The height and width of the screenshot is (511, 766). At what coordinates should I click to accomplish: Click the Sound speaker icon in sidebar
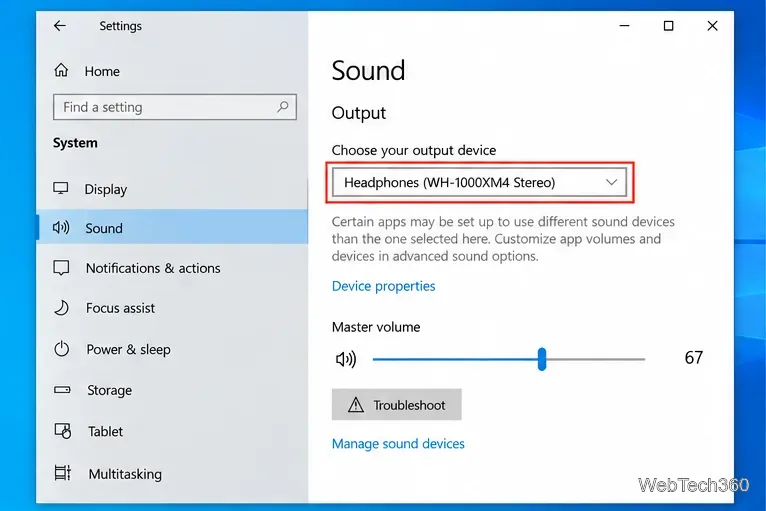tap(61, 227)
